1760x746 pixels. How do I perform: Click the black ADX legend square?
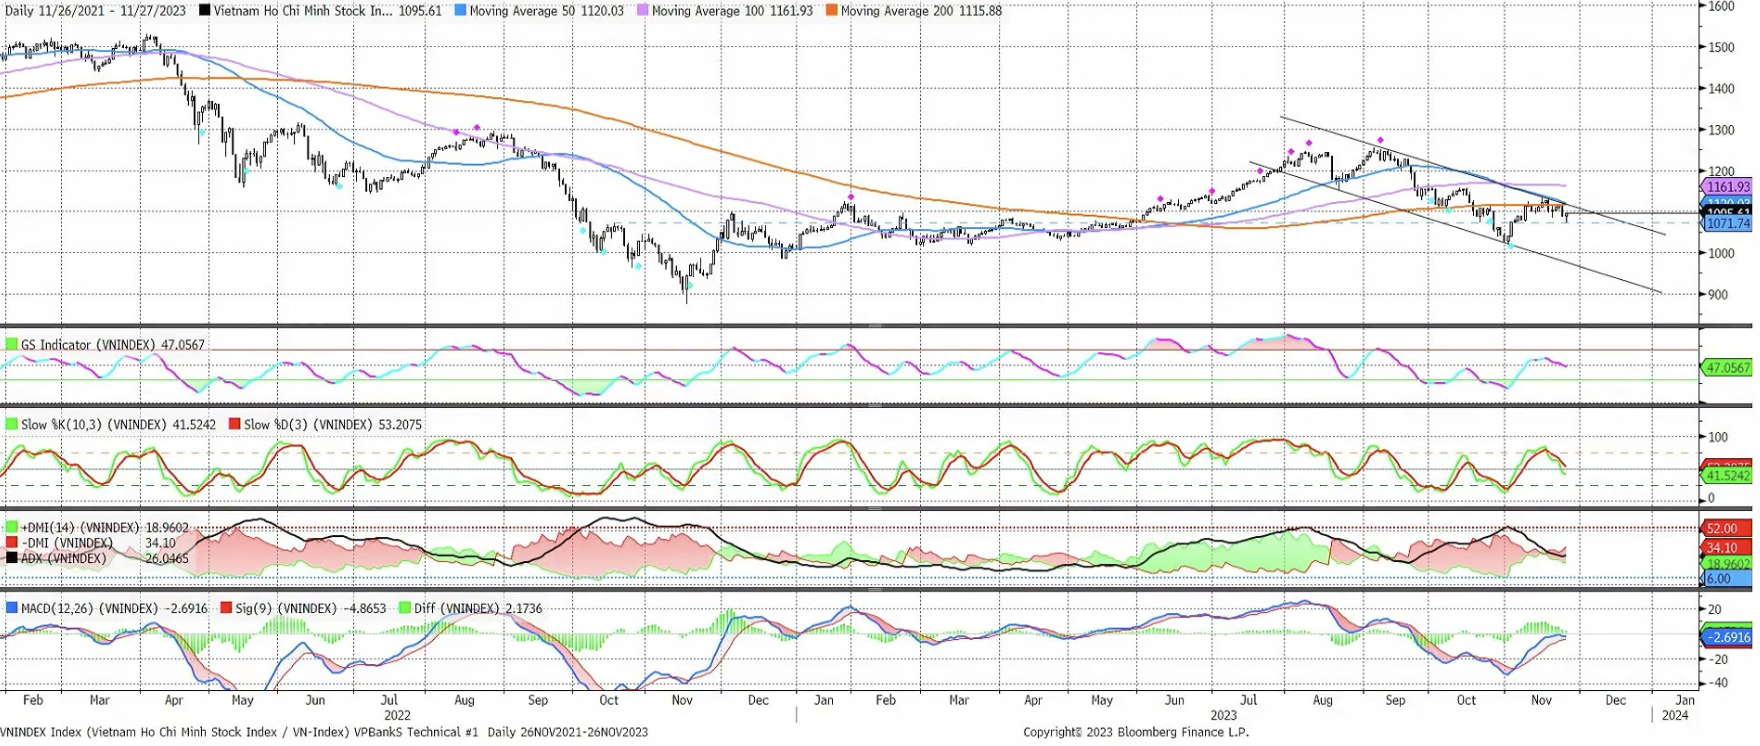pos(12,558)
